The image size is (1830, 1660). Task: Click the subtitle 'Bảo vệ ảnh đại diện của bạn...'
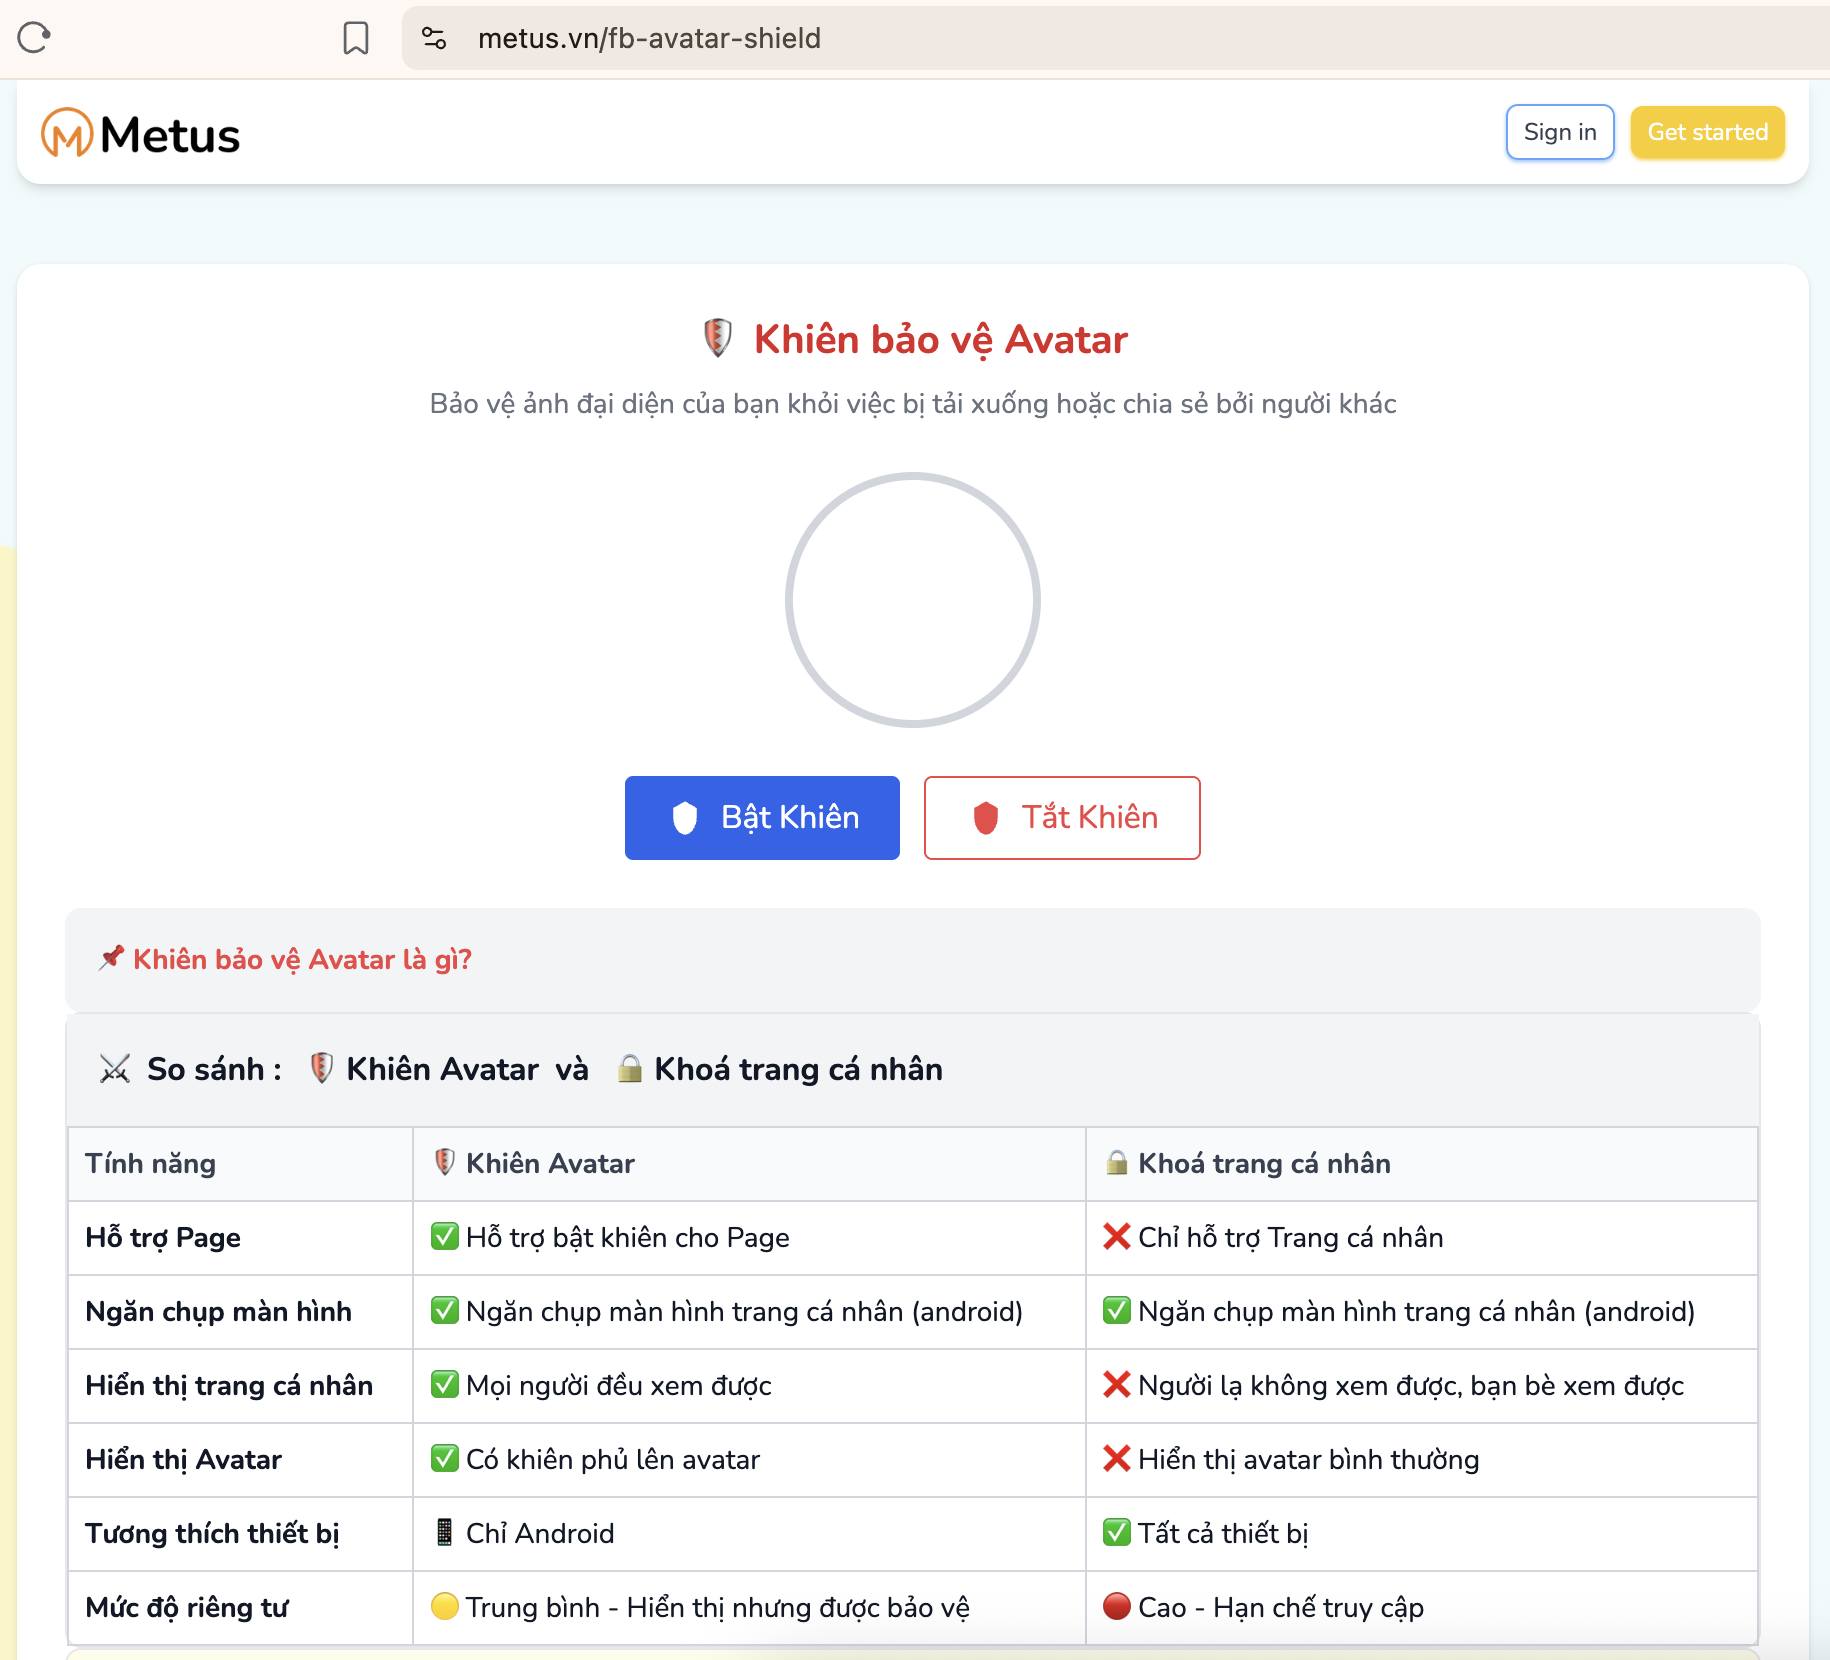(913, 404)
